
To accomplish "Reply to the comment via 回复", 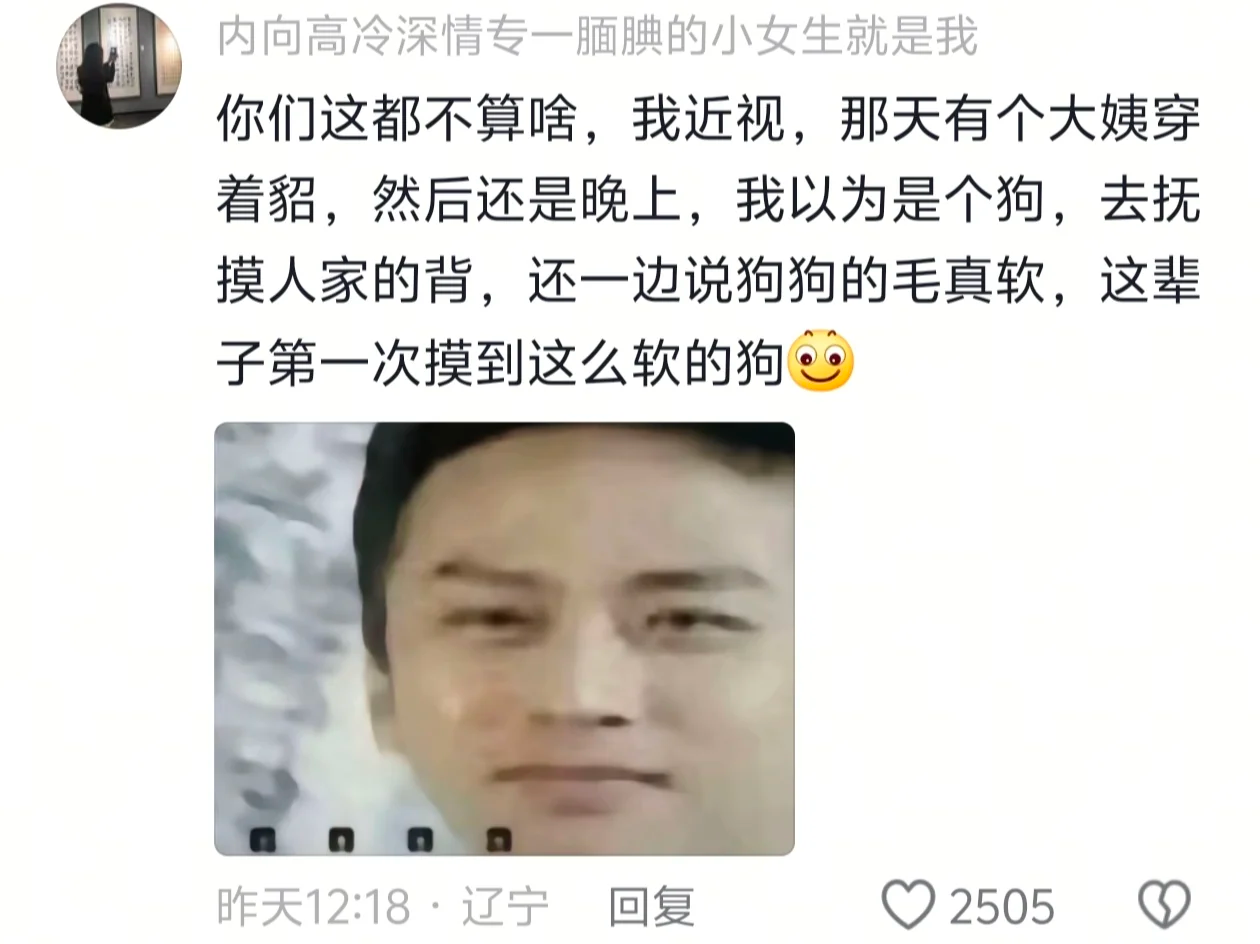I will tap(652, 907).
